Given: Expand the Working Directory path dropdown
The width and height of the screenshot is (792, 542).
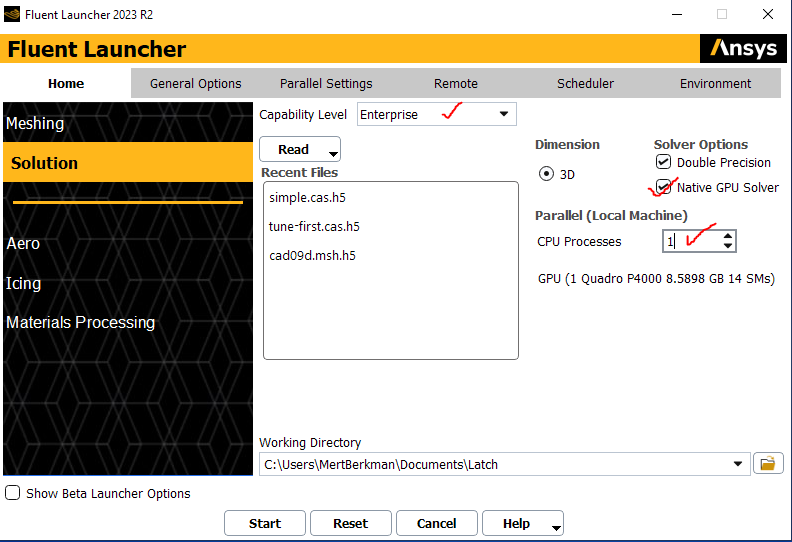Looking at the screenshot, I should [x=739, y=464].
